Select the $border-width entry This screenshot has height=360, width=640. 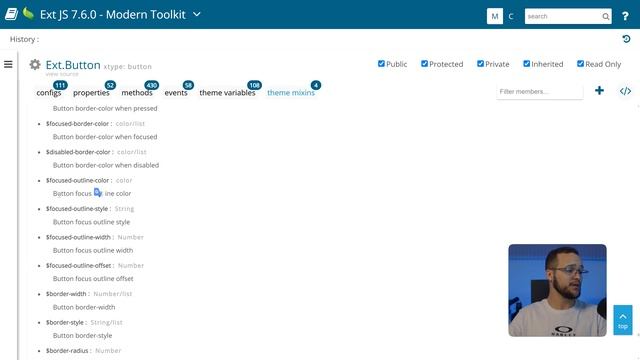(x=67, y=294)
